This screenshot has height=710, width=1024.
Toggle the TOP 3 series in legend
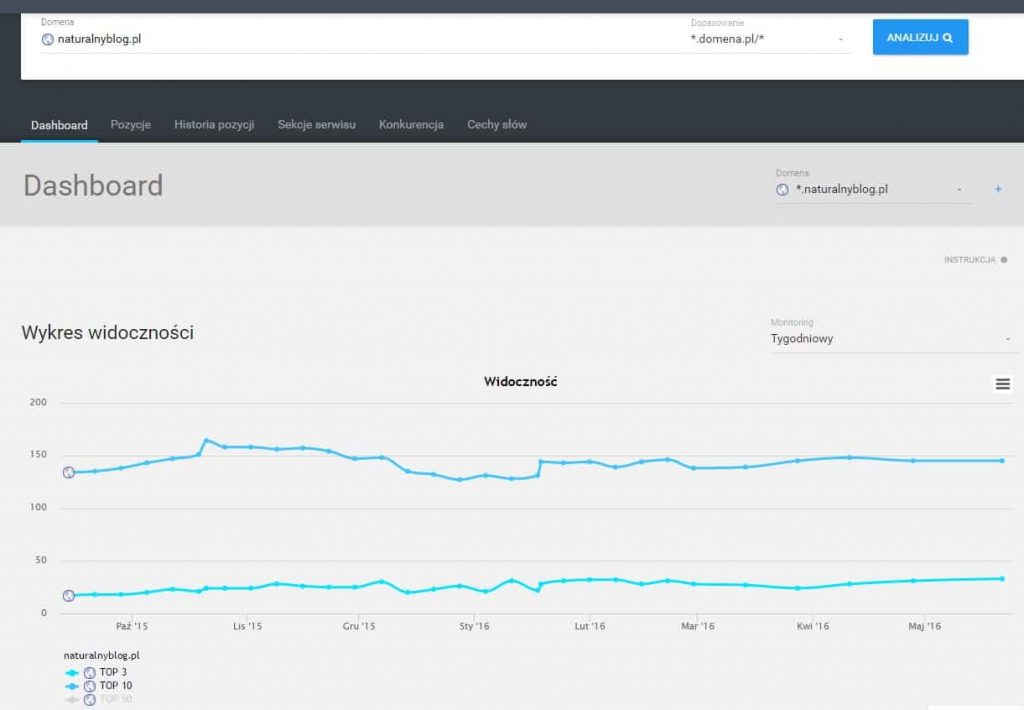115,673
